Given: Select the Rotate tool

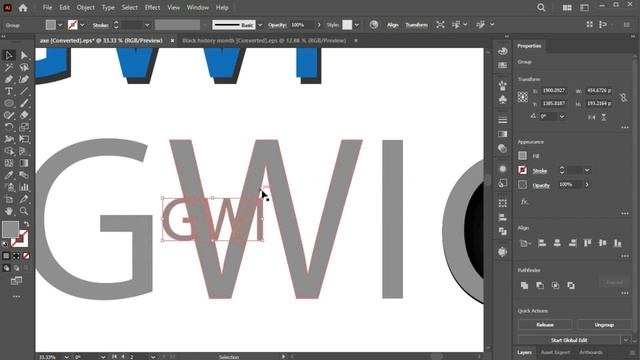Looking at the screenshot, I should 9,127.
